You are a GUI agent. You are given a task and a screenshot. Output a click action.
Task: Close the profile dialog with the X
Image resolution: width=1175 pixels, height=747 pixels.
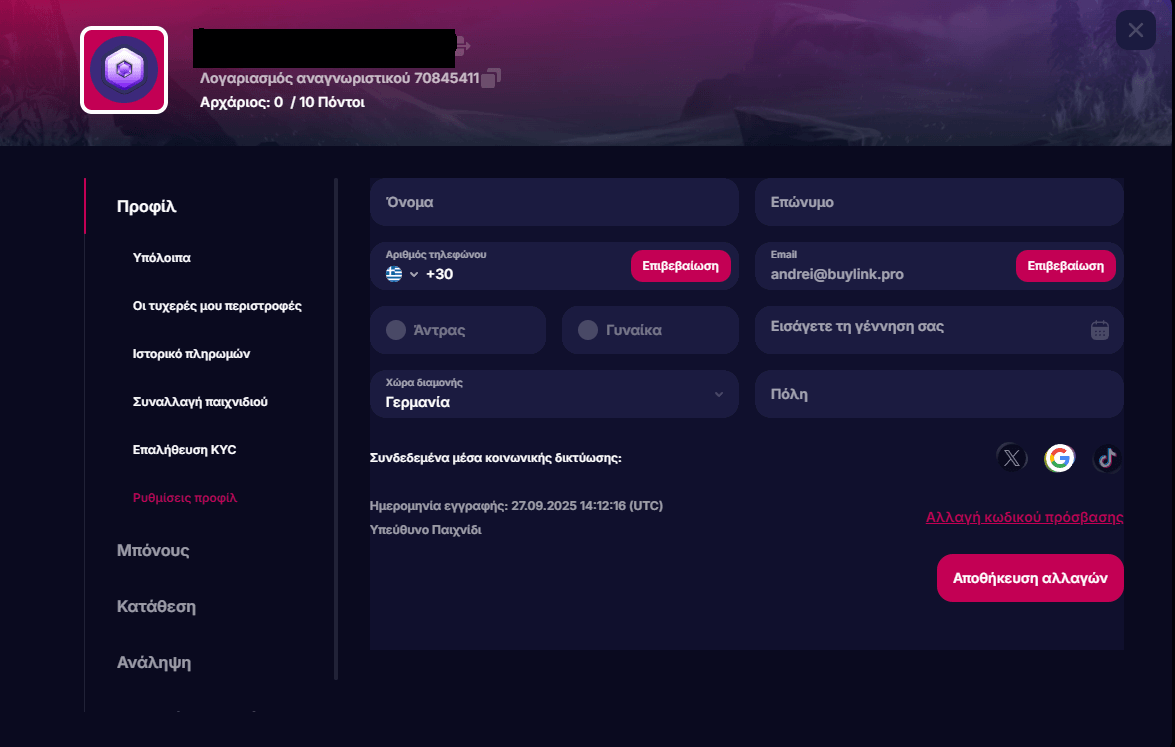click(1135, 30)
